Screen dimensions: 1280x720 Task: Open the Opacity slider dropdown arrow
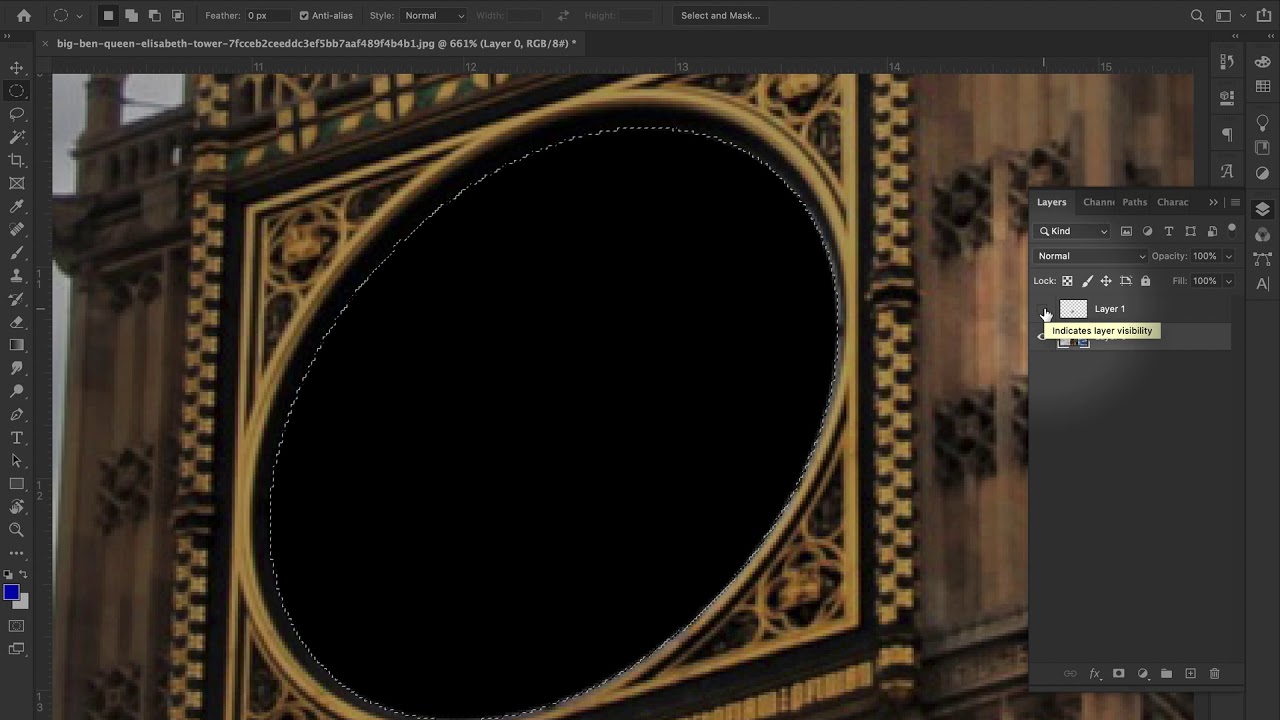pyautogui.click(x=1229, y=256)
